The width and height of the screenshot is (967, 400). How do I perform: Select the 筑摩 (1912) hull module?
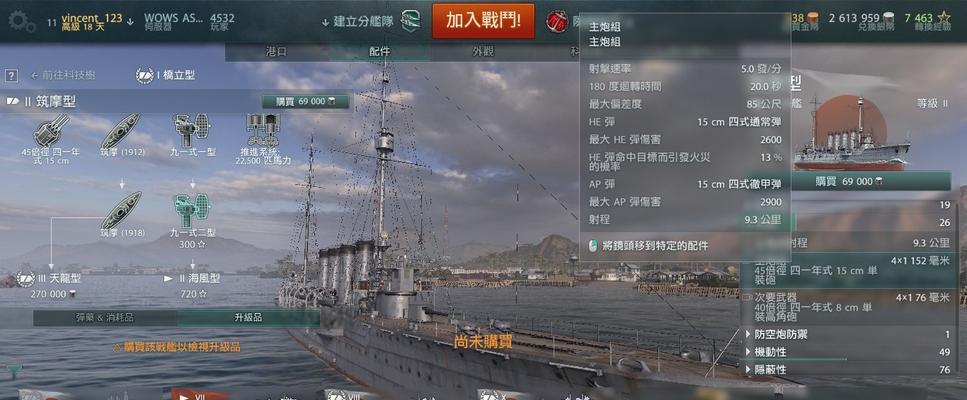[x=121, y=135]
